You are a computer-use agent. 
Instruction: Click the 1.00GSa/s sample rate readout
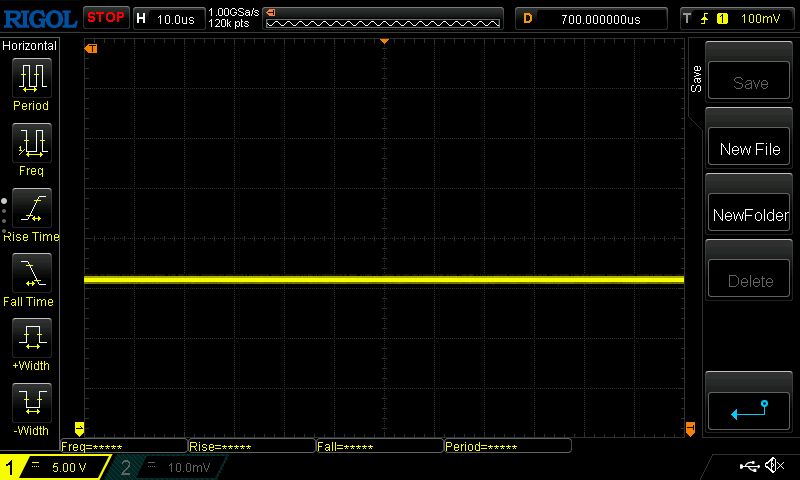(234, 12)
